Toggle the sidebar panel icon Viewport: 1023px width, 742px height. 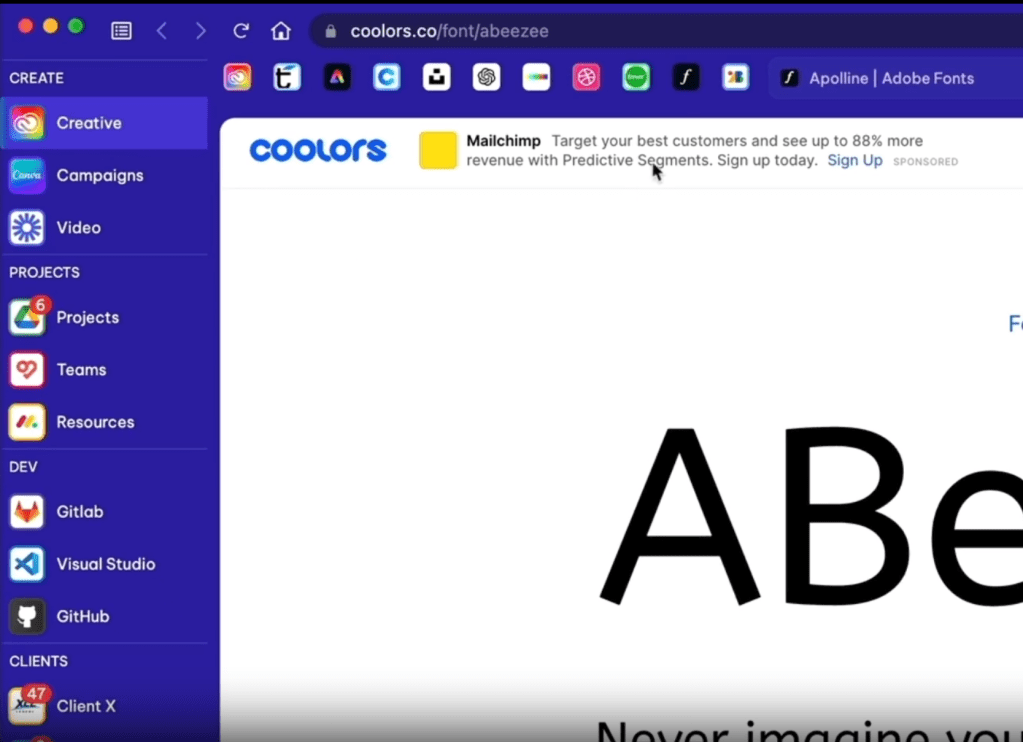pyautogui.click(x=121, y=31)
